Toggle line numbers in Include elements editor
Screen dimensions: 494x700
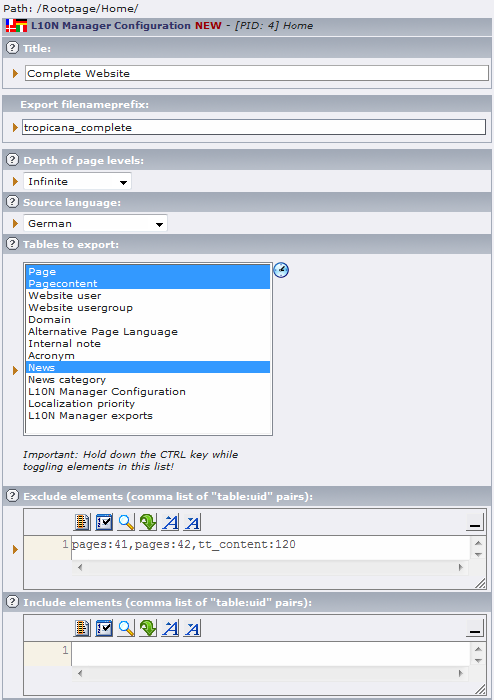point(82,628)
